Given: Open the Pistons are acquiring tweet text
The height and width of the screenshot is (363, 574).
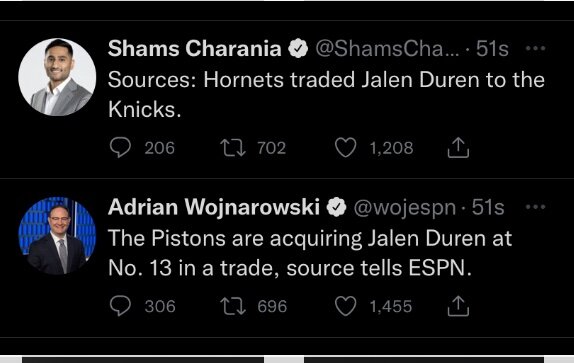Looking at the screenshot, I should [x=310, y=253].
